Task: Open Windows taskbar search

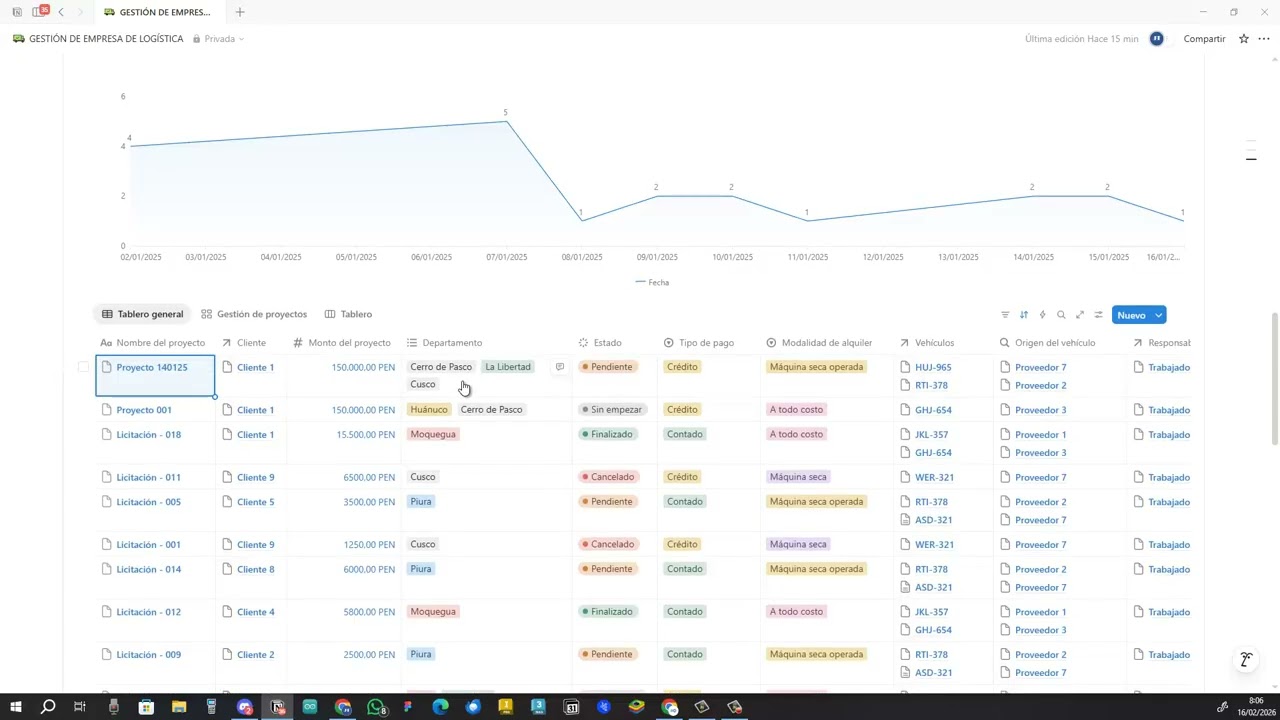Action: [x=47, y=707]
